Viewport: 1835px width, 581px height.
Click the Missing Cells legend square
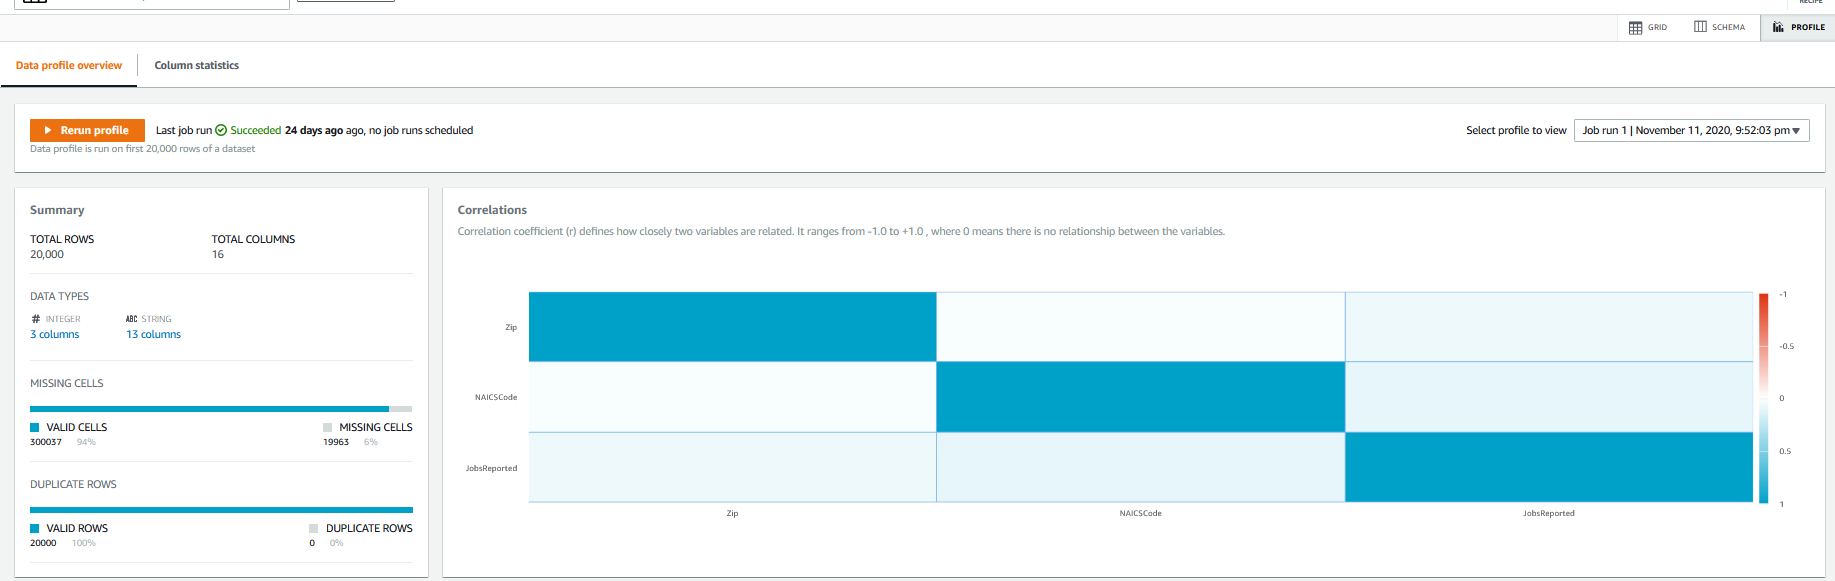coord(327,427)
